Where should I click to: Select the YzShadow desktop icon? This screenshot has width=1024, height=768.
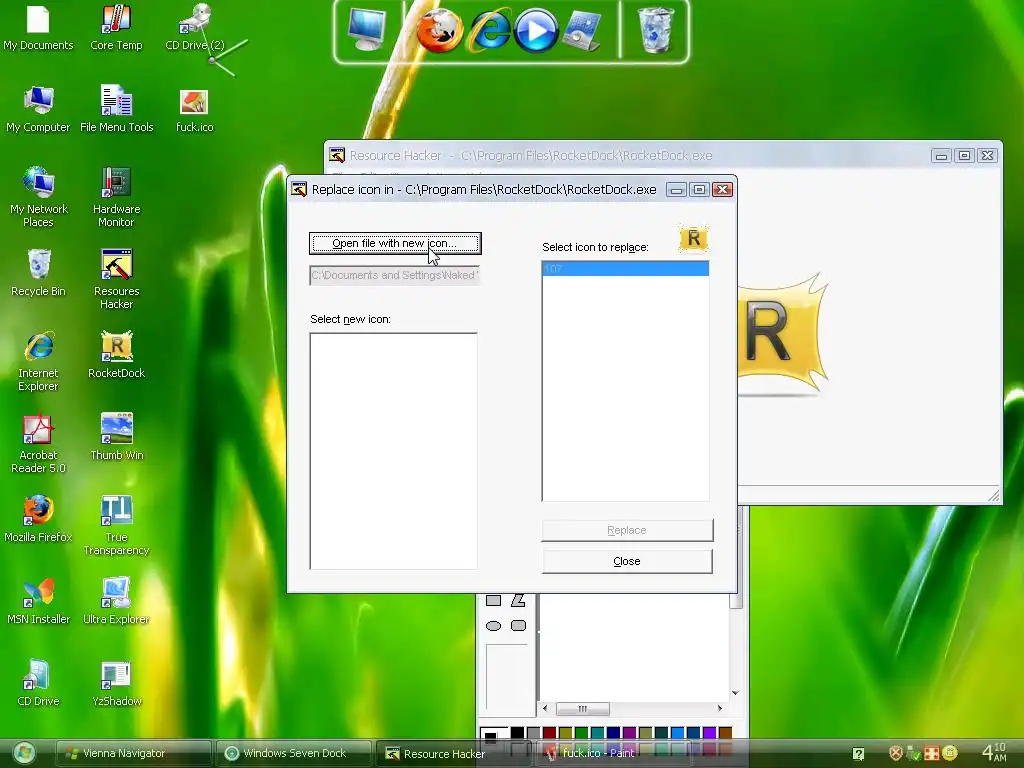[x=116, y=684]
